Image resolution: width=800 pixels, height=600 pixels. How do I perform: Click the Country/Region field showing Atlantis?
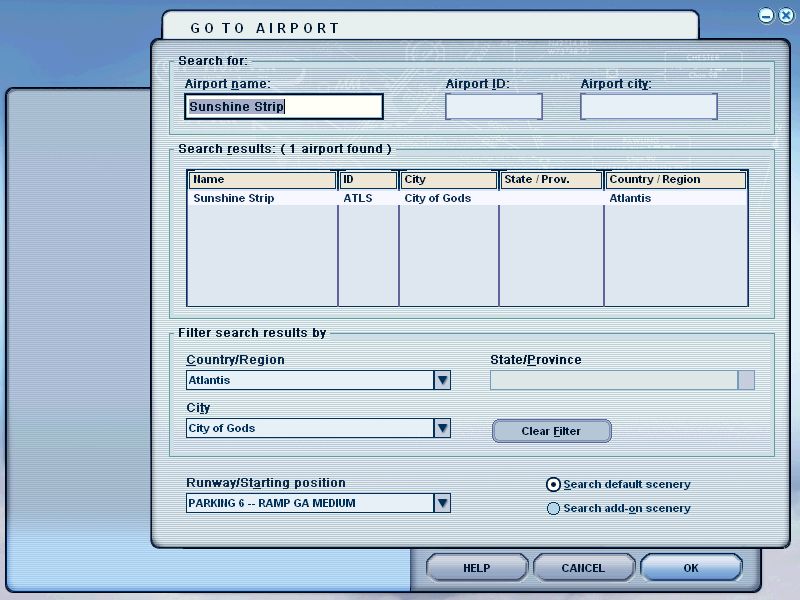coord(310,380)
